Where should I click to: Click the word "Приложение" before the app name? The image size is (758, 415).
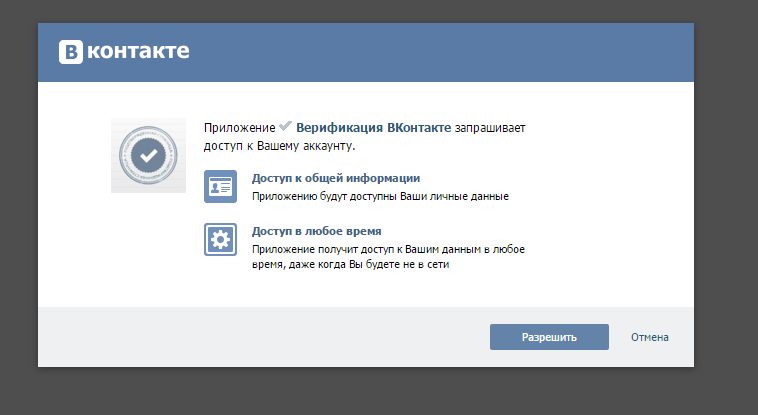point(238,129)
